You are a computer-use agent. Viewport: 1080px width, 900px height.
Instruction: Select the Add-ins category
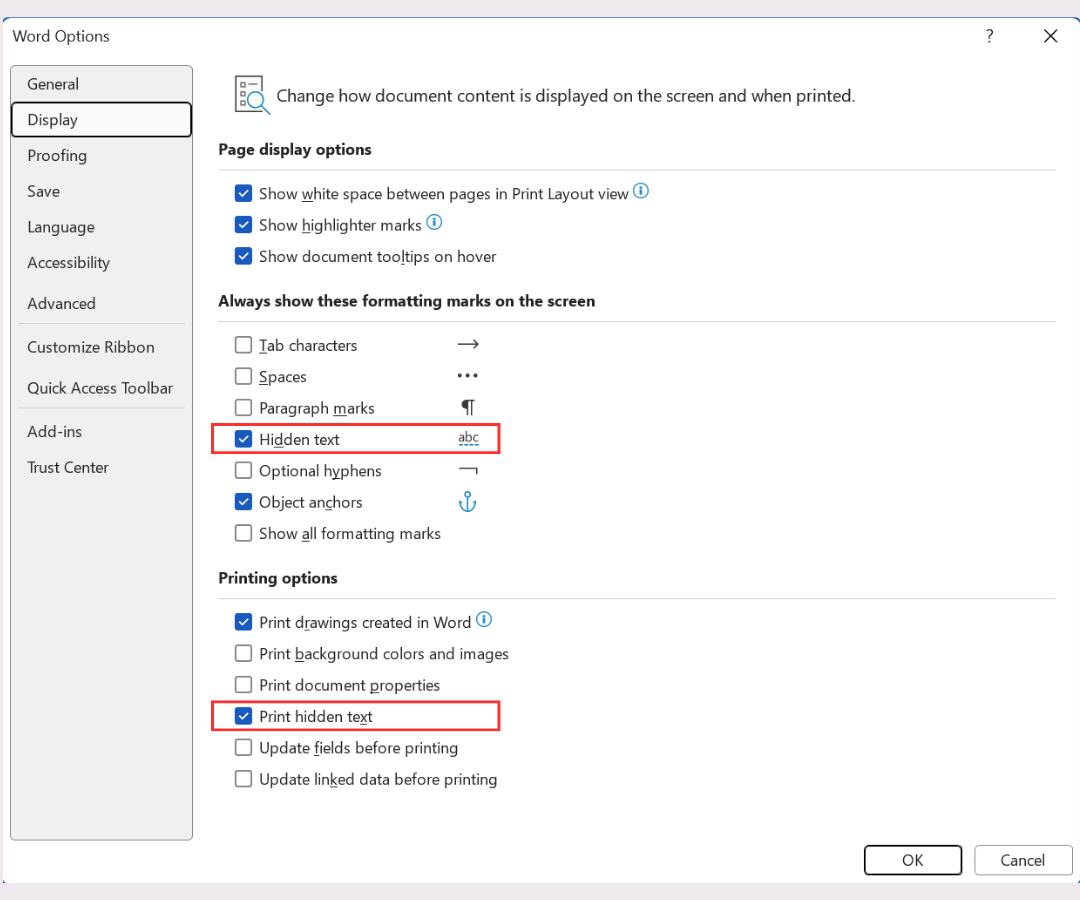pyautogui.click(x=101, y=432)
